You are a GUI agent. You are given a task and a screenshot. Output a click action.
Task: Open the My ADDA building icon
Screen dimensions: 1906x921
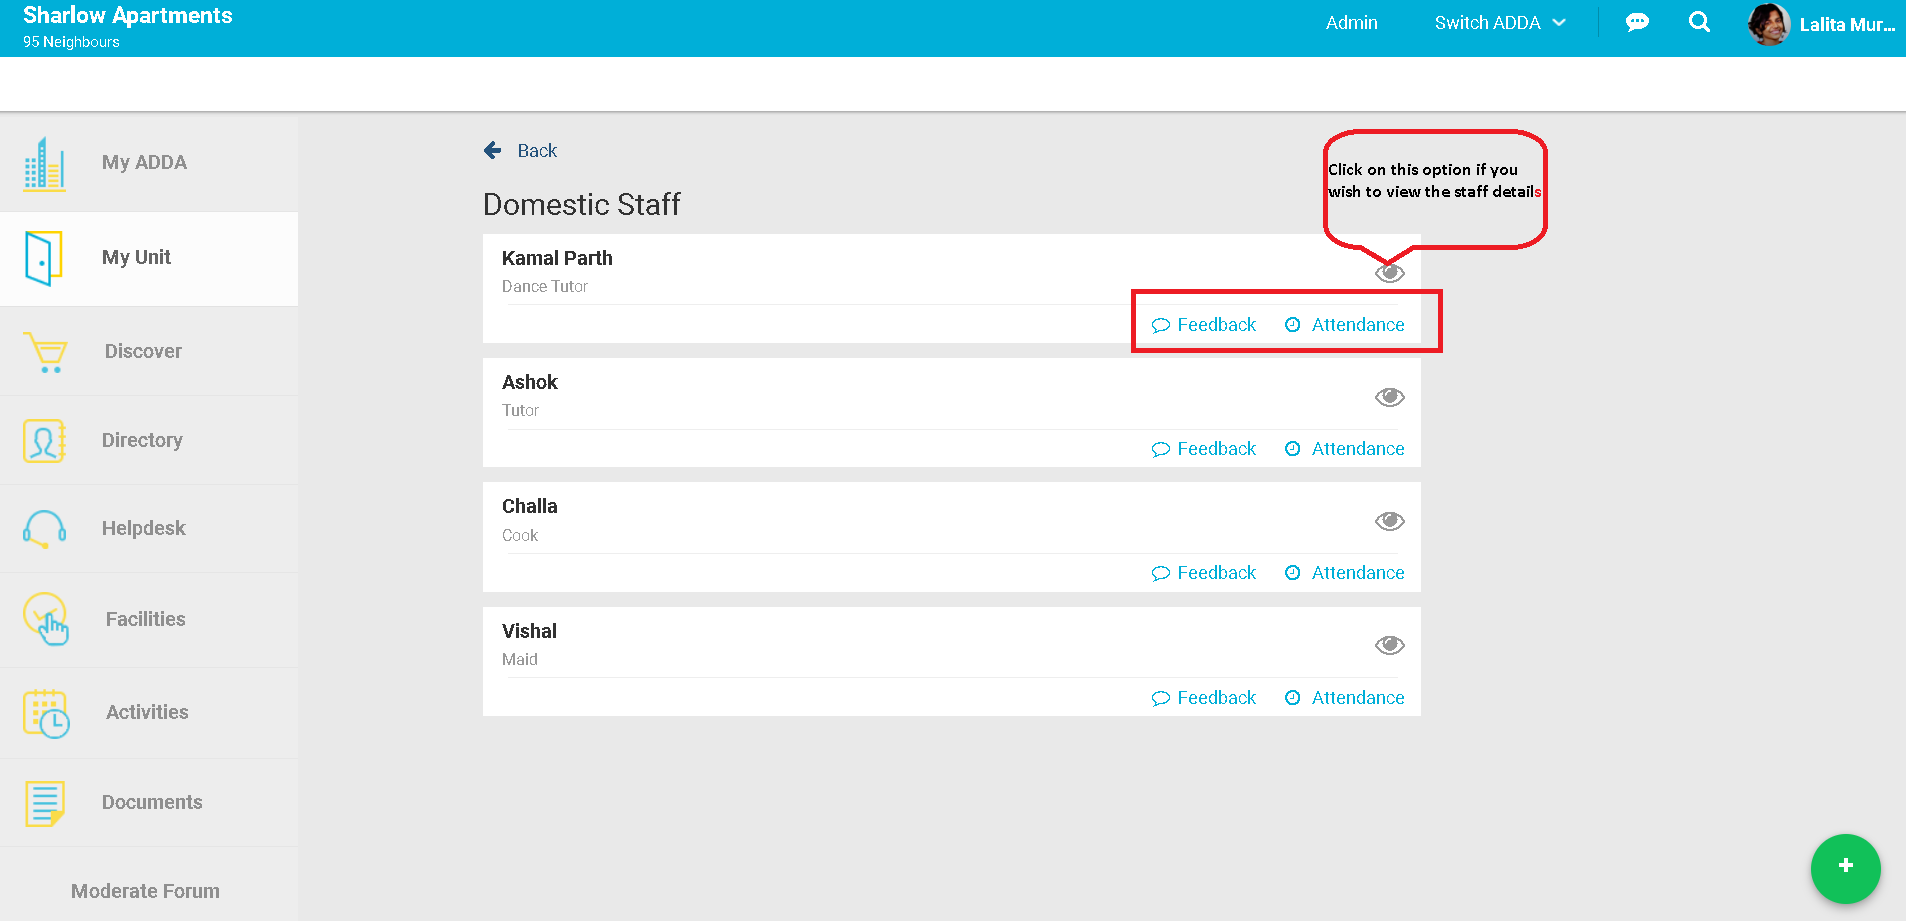(x=44, y=164)
